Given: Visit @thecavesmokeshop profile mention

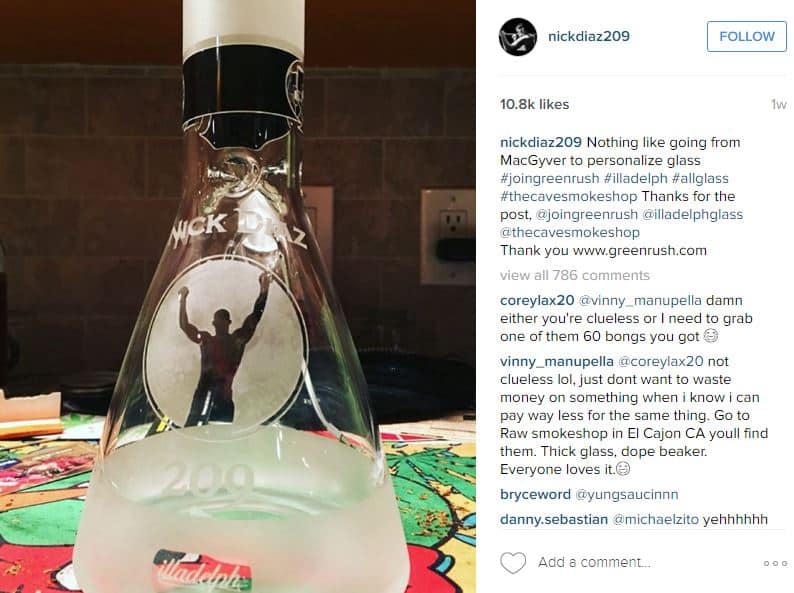Looking at the screenshot, I should click(x=570, y=232).
